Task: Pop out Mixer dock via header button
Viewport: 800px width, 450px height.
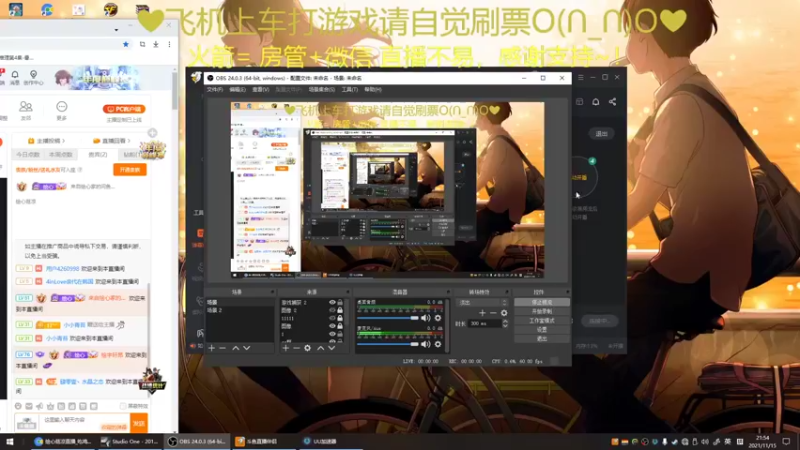Action: (447, 292)
